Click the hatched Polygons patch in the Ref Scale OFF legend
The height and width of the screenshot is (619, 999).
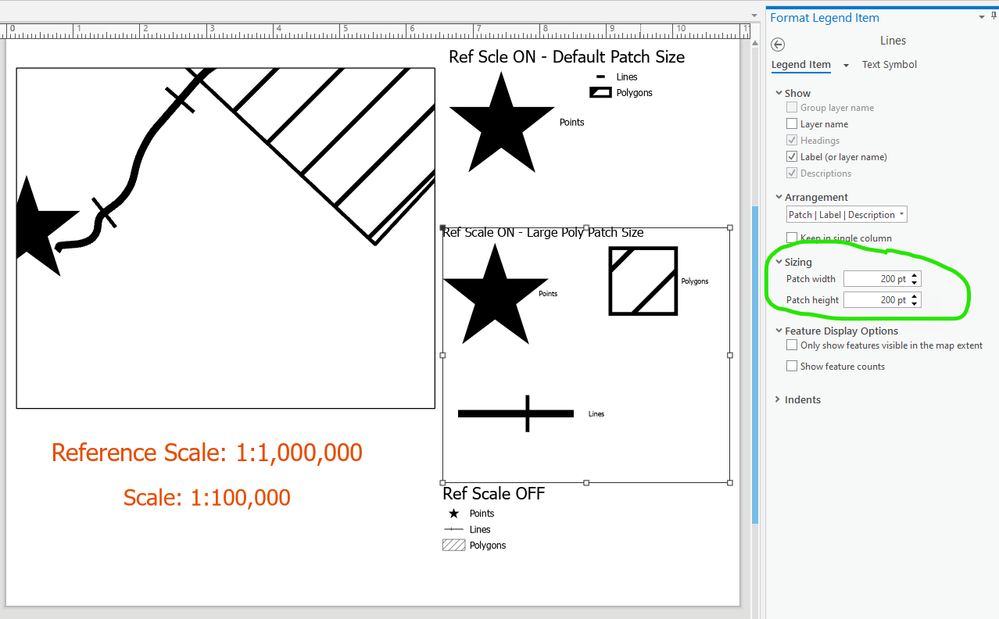(x=454, y=545)
